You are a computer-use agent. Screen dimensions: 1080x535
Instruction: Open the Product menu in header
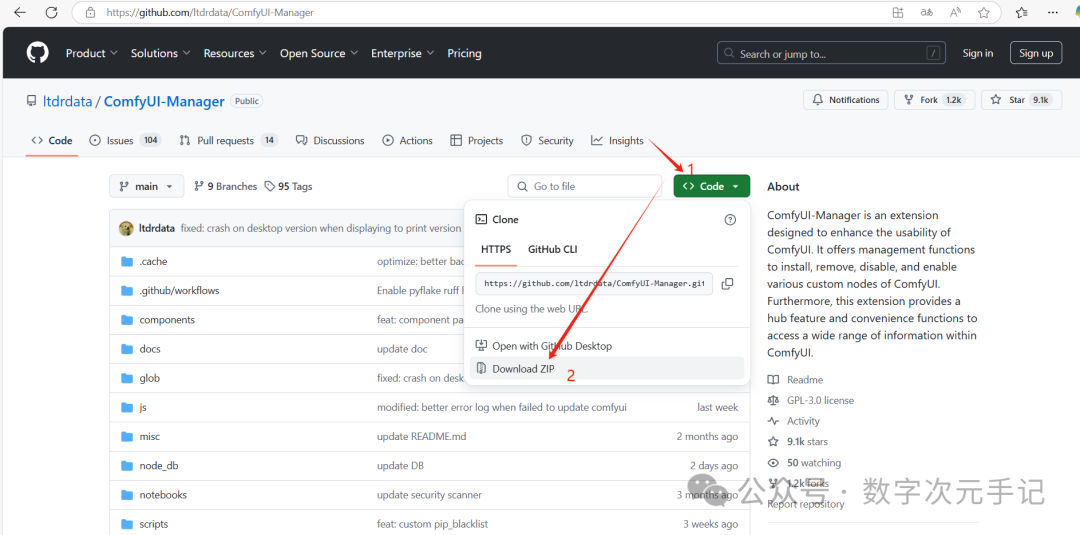91,53
